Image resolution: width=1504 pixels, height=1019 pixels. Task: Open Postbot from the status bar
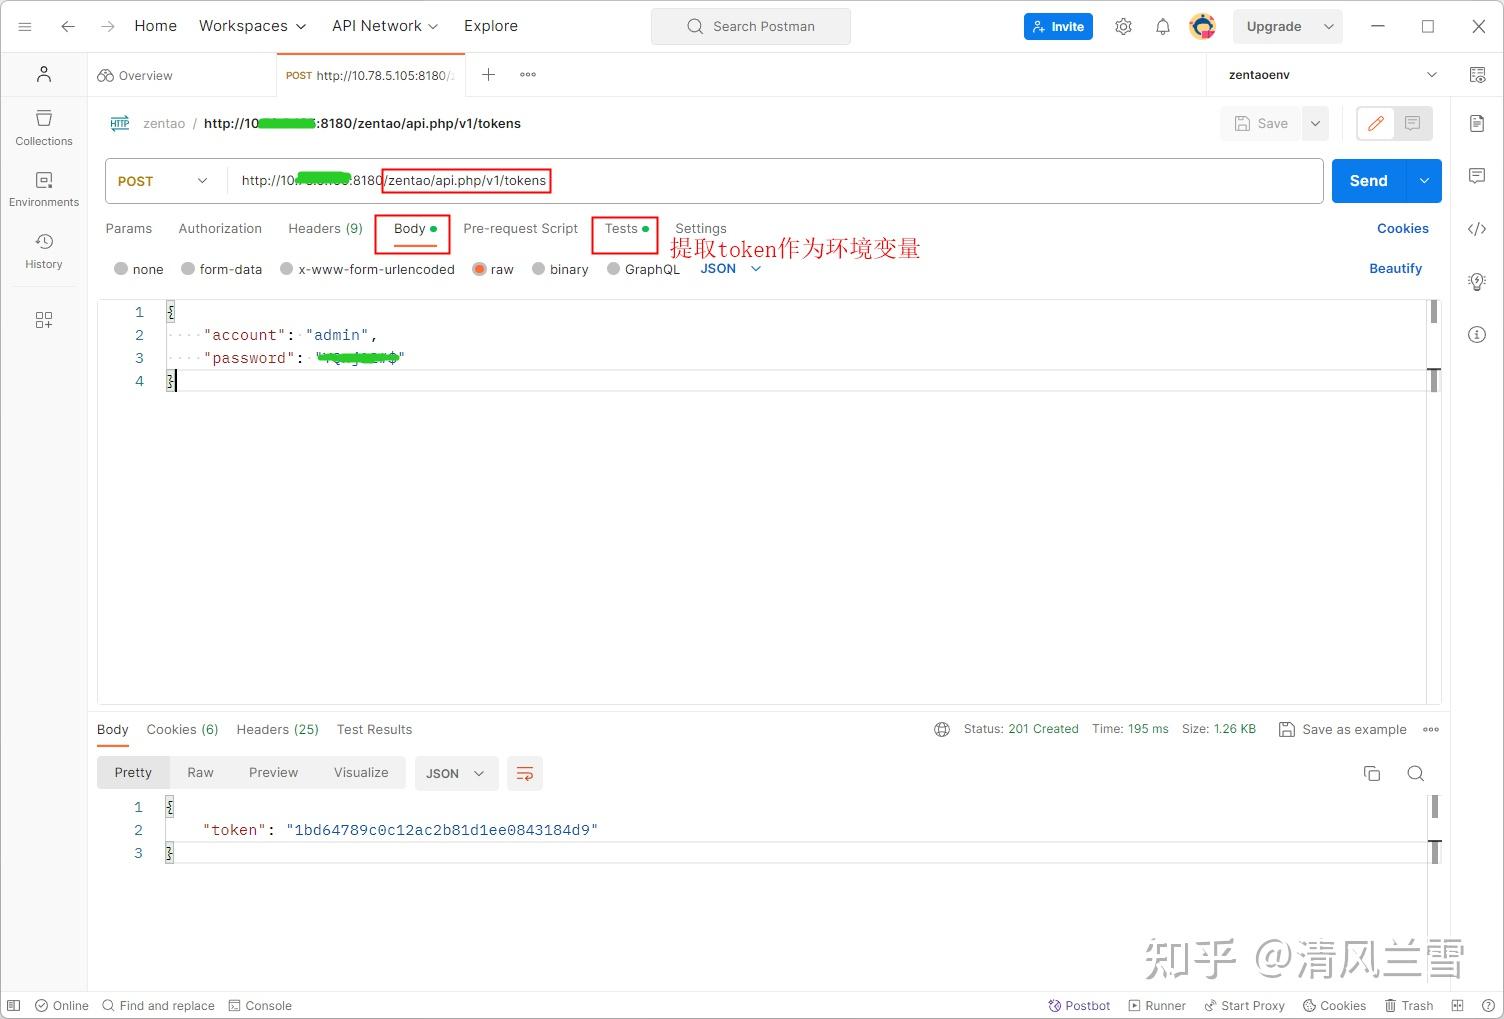[1079, 1006]
